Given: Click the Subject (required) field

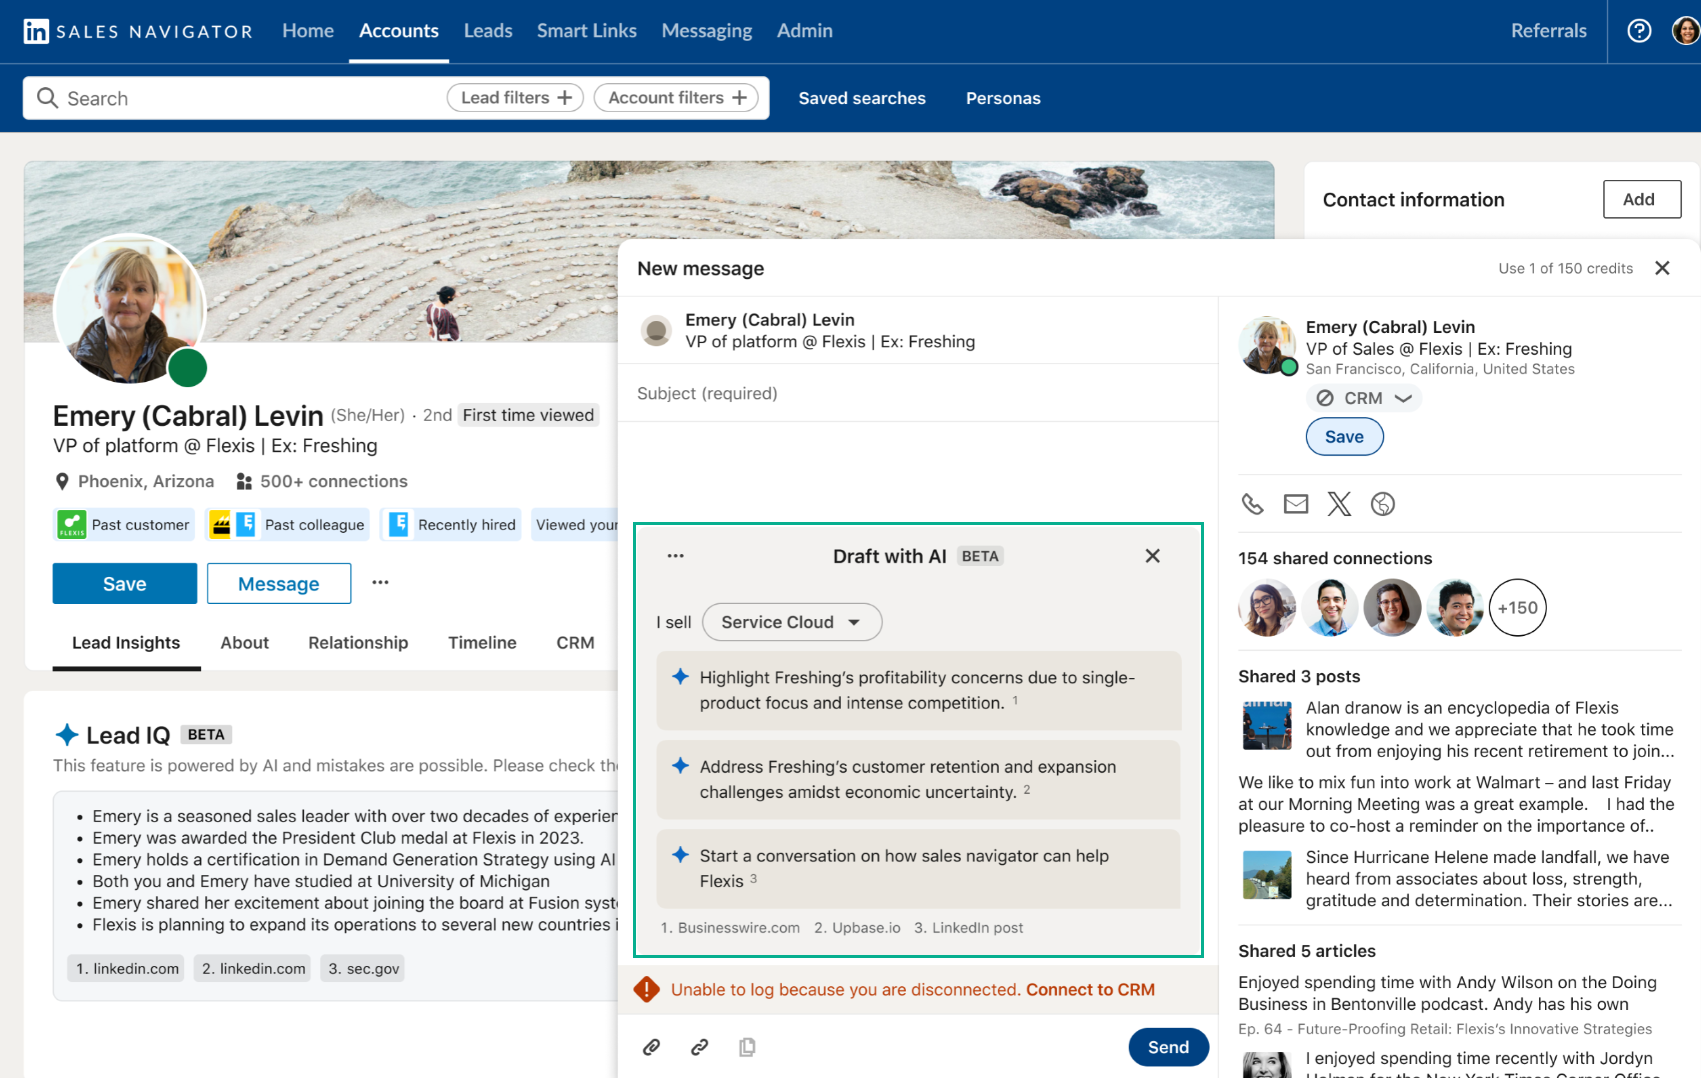Looking at the screenshot, I should coord(917,393).
